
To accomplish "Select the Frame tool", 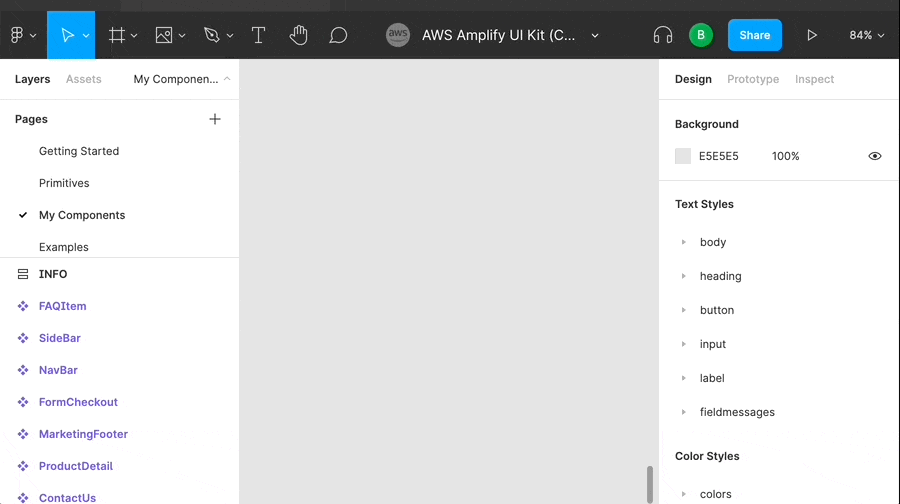I will [117, 35].
